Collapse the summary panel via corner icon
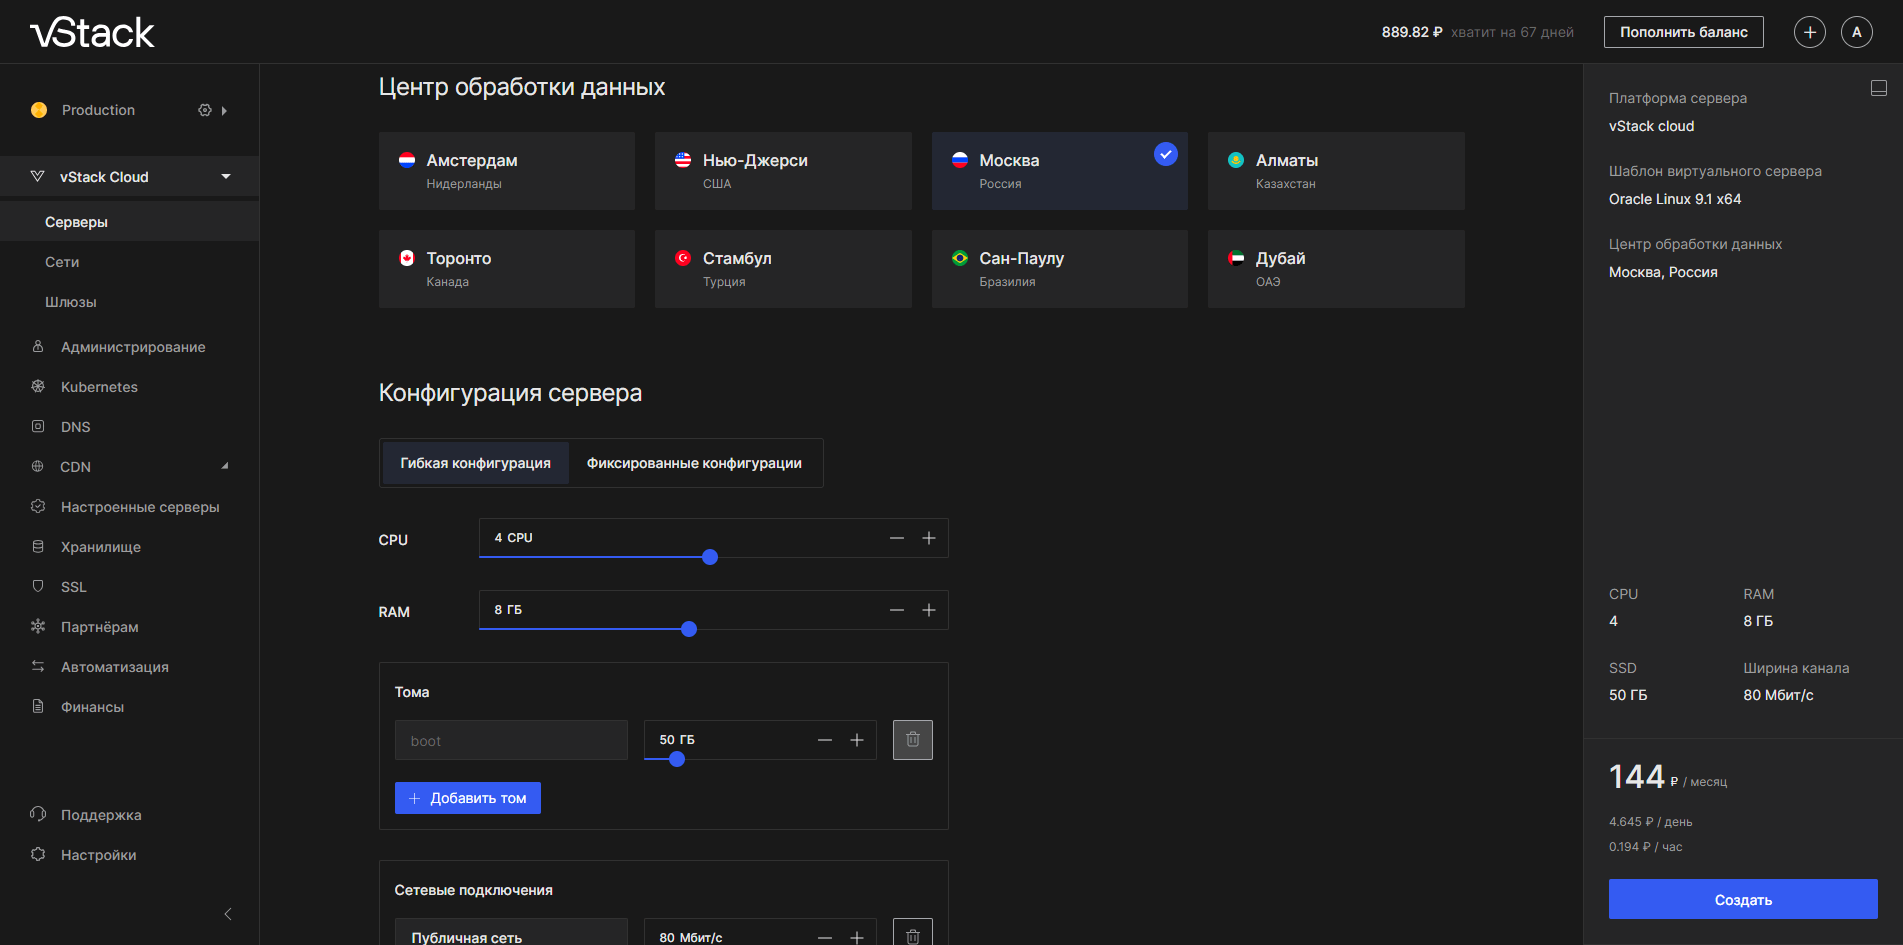 [1878, 88]
